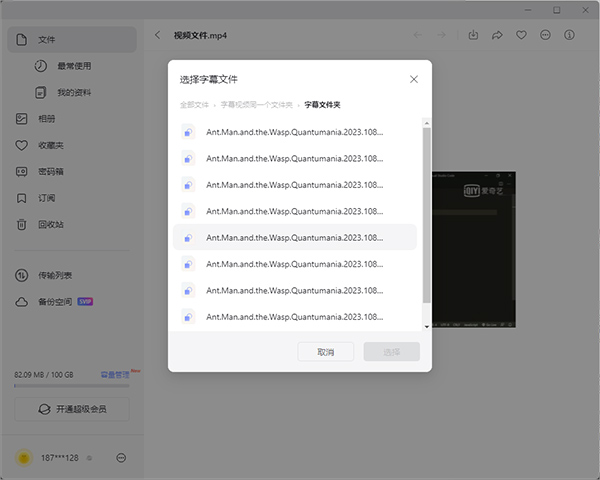The height and width of the screenshot is (480, 600).
Task: Open the 传输列表 transfer icon
Action: [21, 276]
